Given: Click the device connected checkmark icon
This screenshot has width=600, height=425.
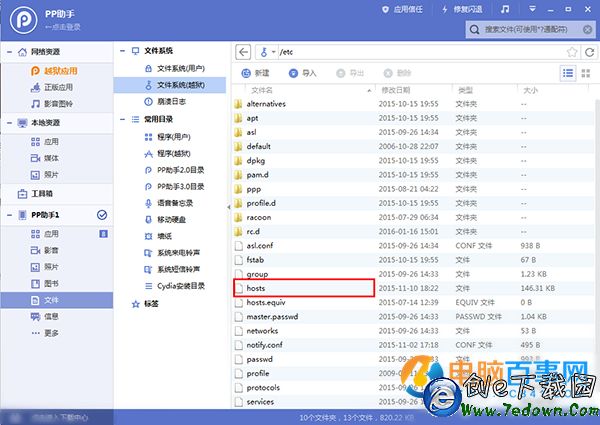Looking at the screenshot, I should (102, 215).
